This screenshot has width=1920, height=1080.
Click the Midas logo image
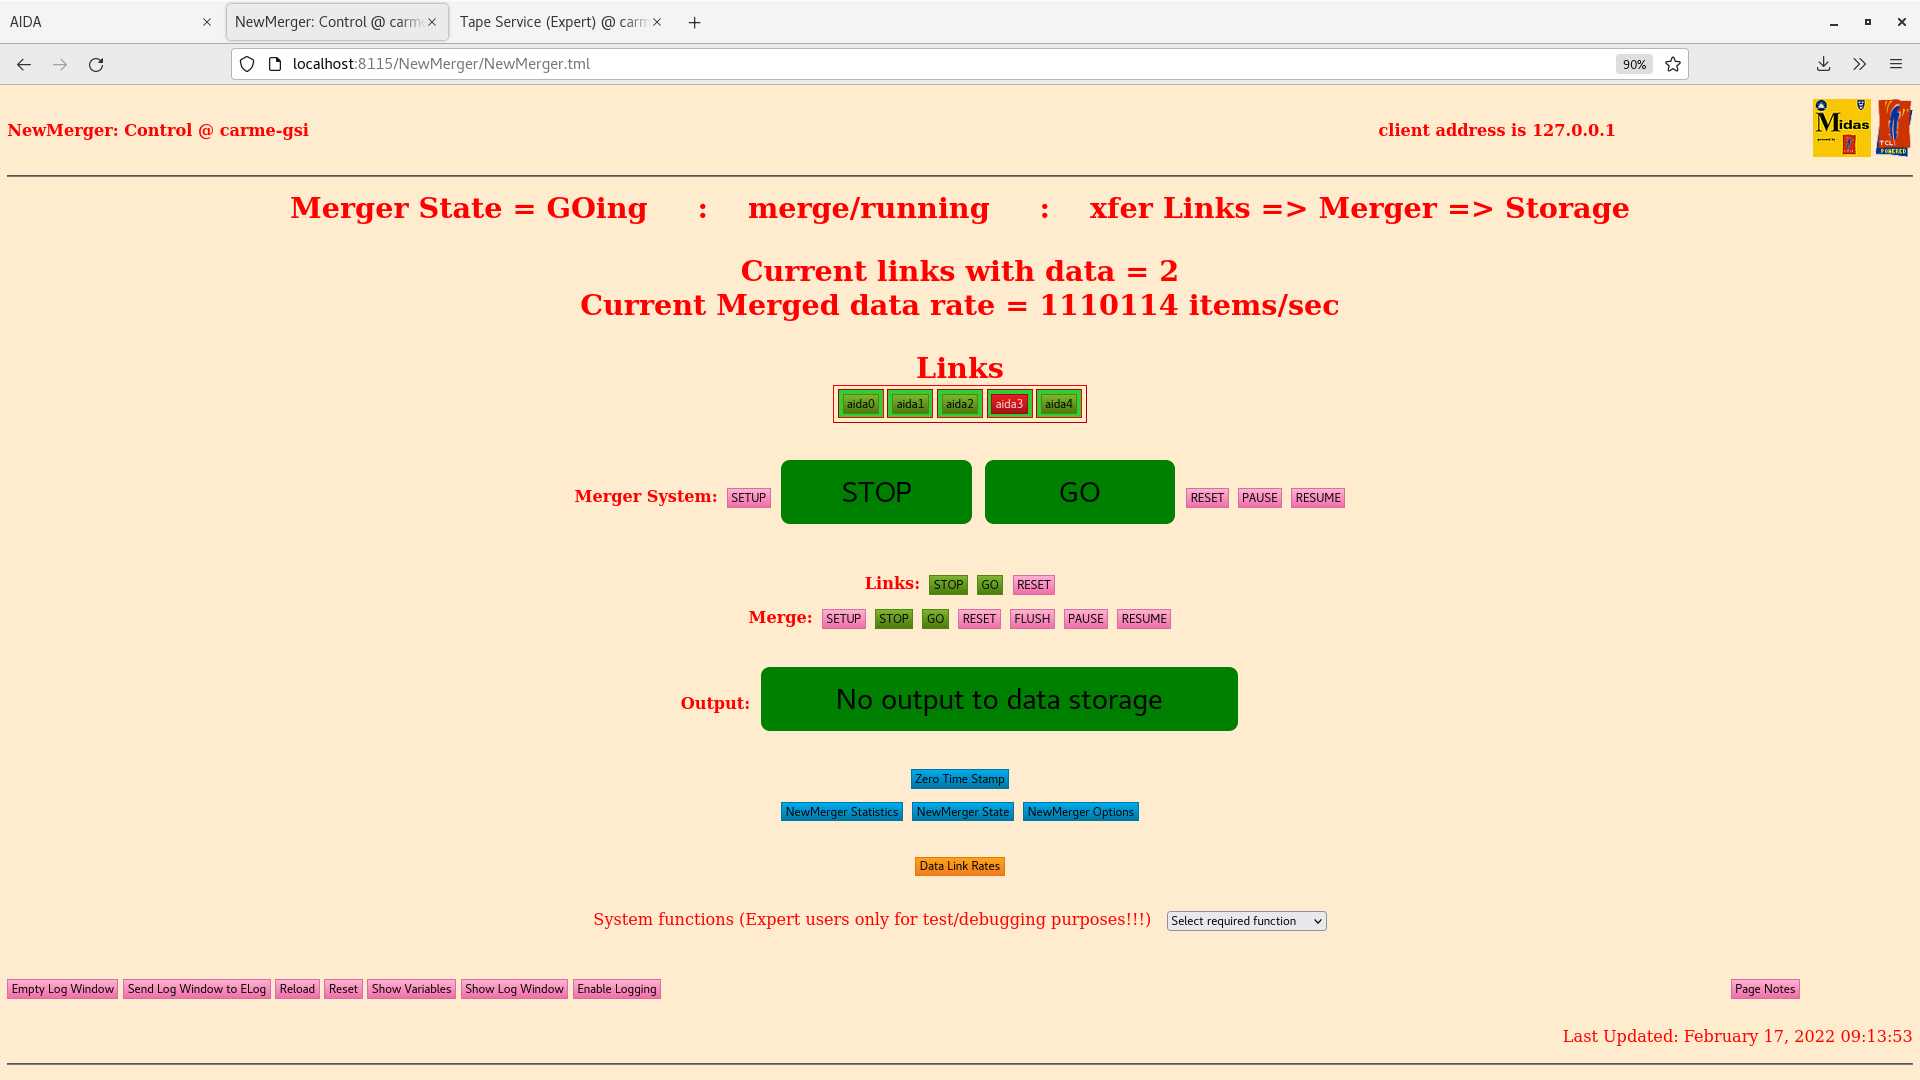[x=1841, y=128]
